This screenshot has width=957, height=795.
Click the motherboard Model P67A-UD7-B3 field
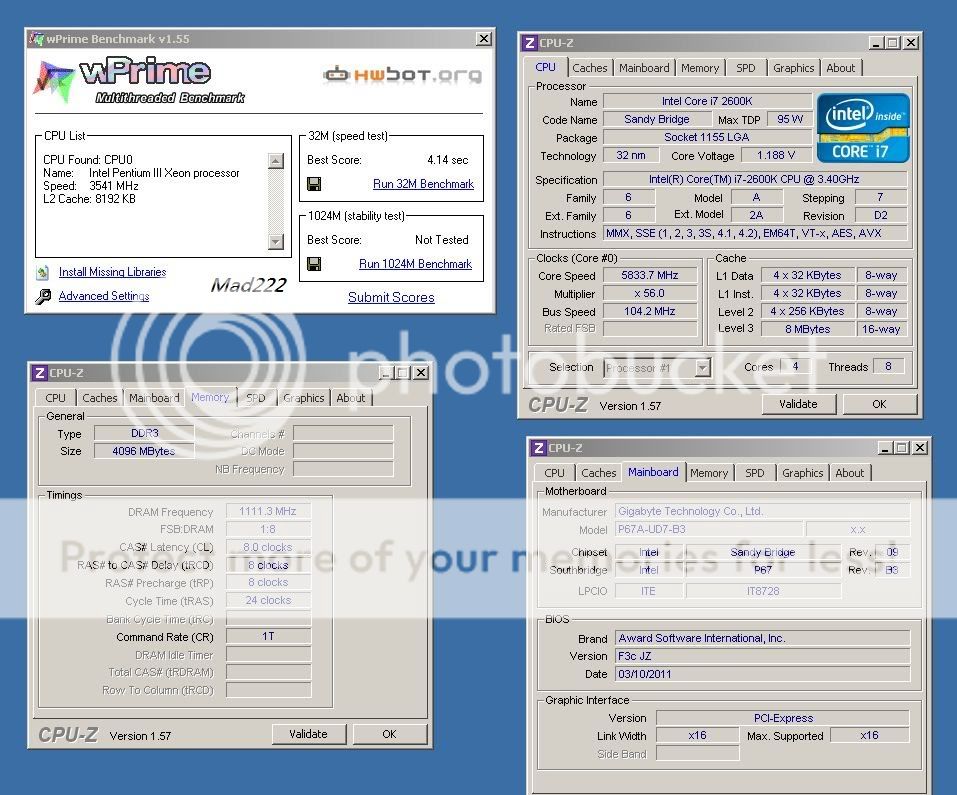coord(709,529)
